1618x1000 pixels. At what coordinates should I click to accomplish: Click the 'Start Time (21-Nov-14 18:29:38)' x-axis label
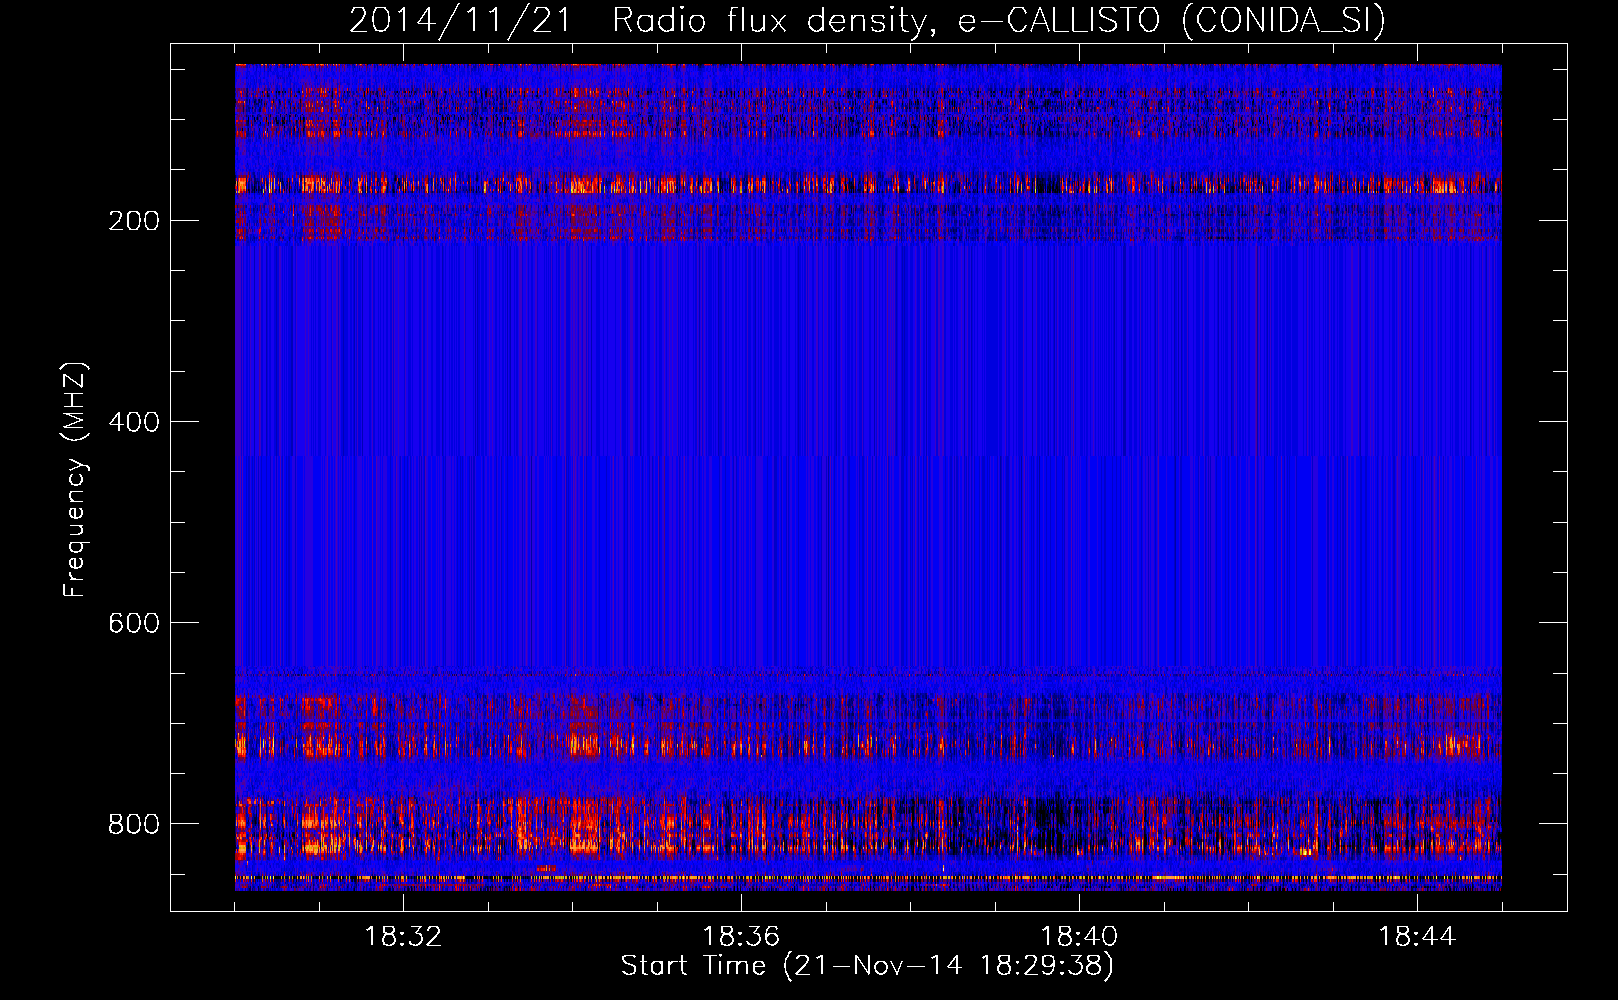click(x=867, y=966)
